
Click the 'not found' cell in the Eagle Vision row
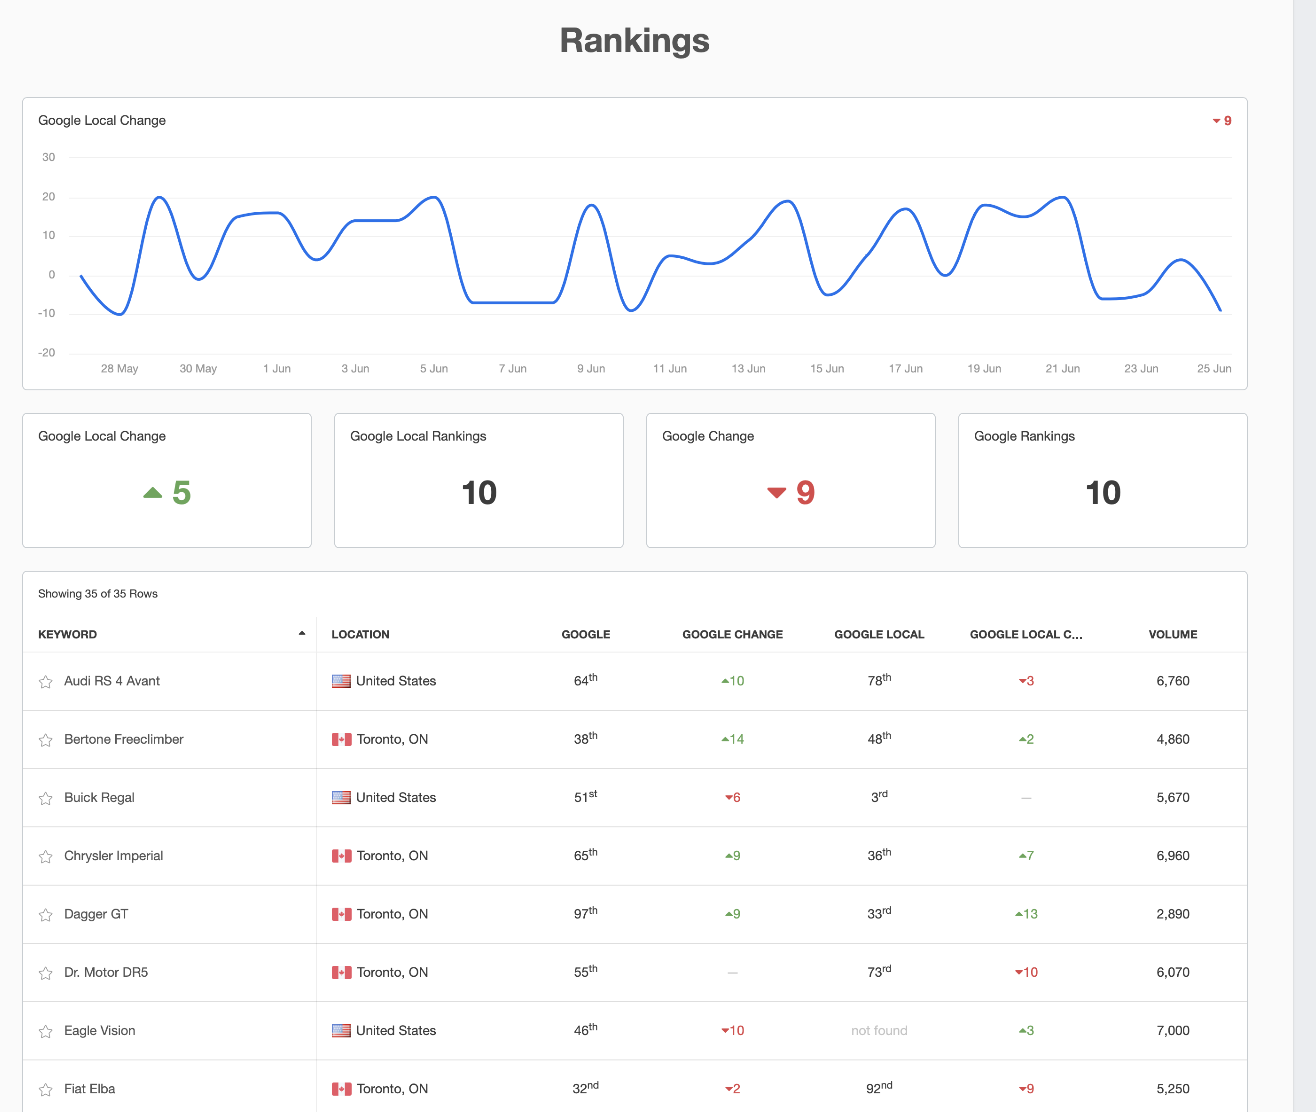coord(879,1030)
